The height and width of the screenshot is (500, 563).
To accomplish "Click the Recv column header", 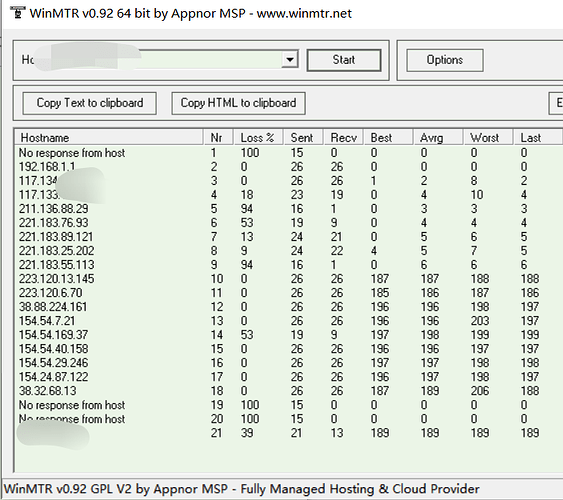I will click(344, 137).
